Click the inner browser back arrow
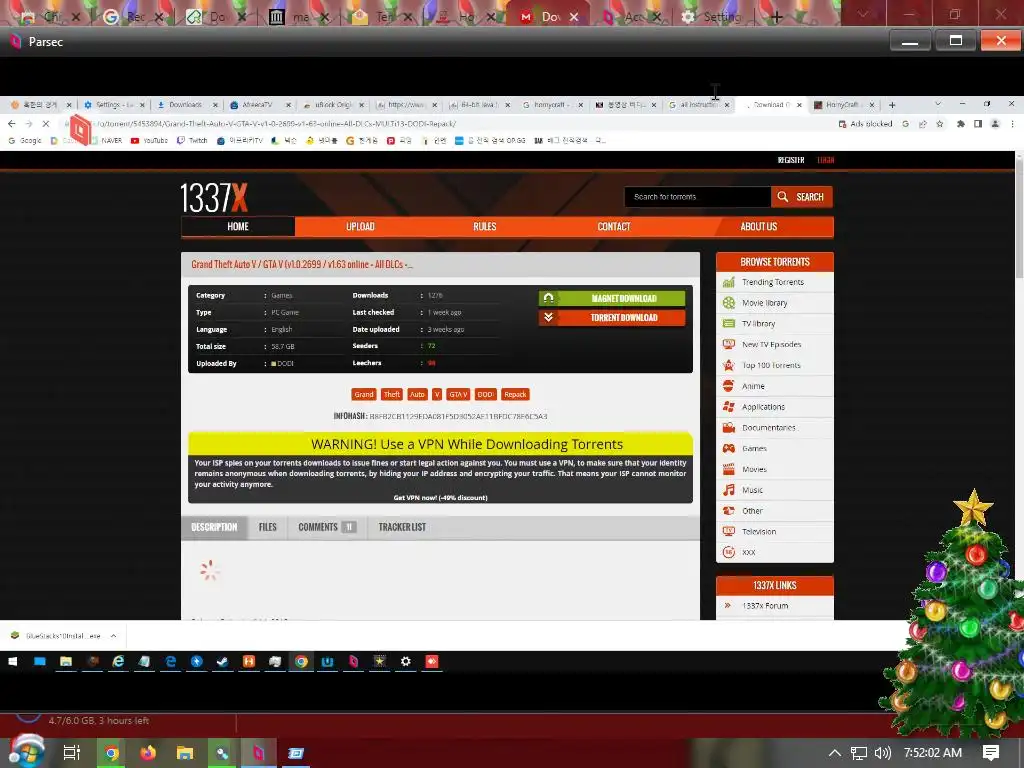Screen dimensions: 1024x768 point(12,123)
